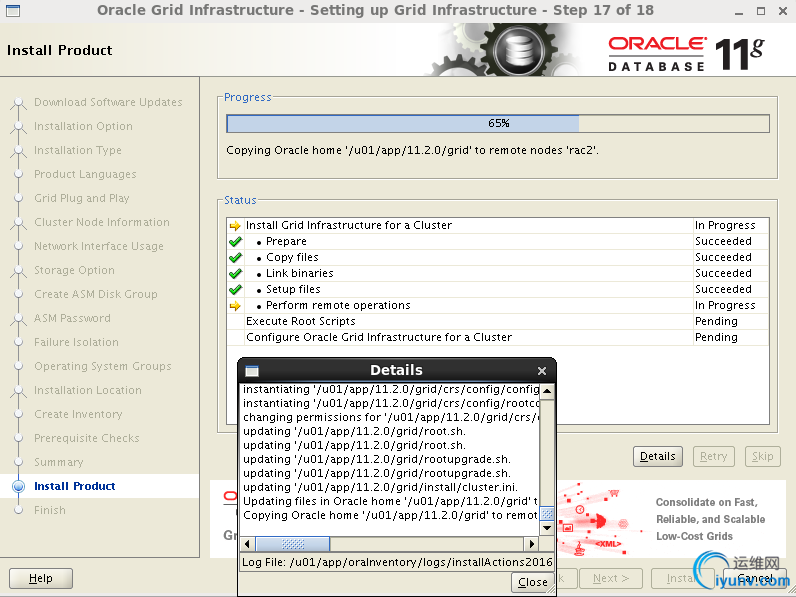The height and width of the screenshot is (597, 796).
Task: Click the 65% progress bar
Action: (x=498, y=123)
